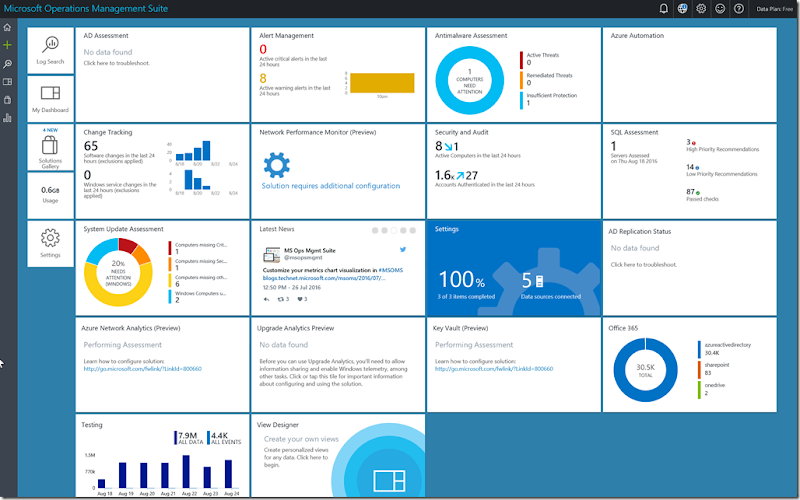Click AD Replication Status troubleshoot text
The image size is (800, 500).
click(644, 264)
